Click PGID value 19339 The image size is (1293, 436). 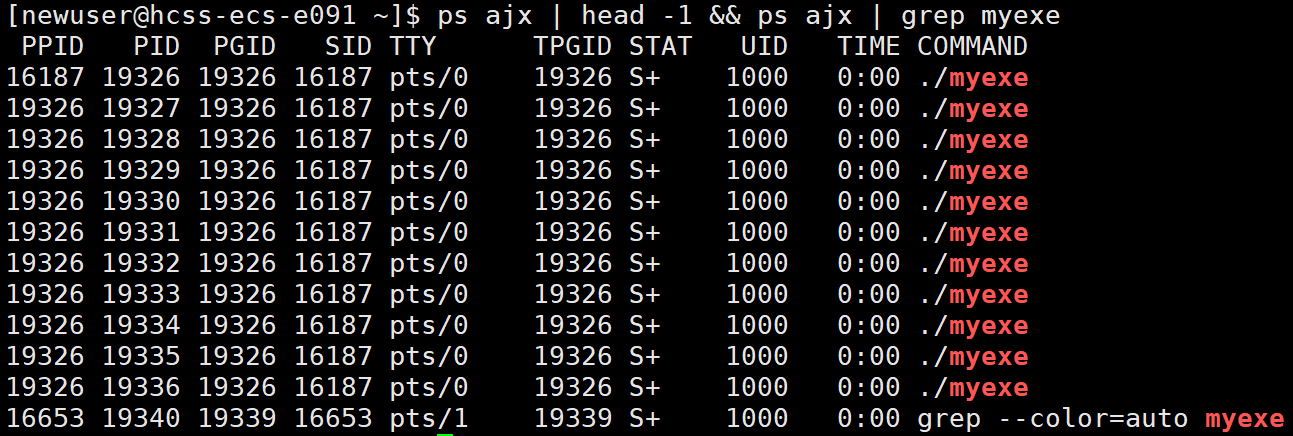pyautogui.click(x=237, y=418)
